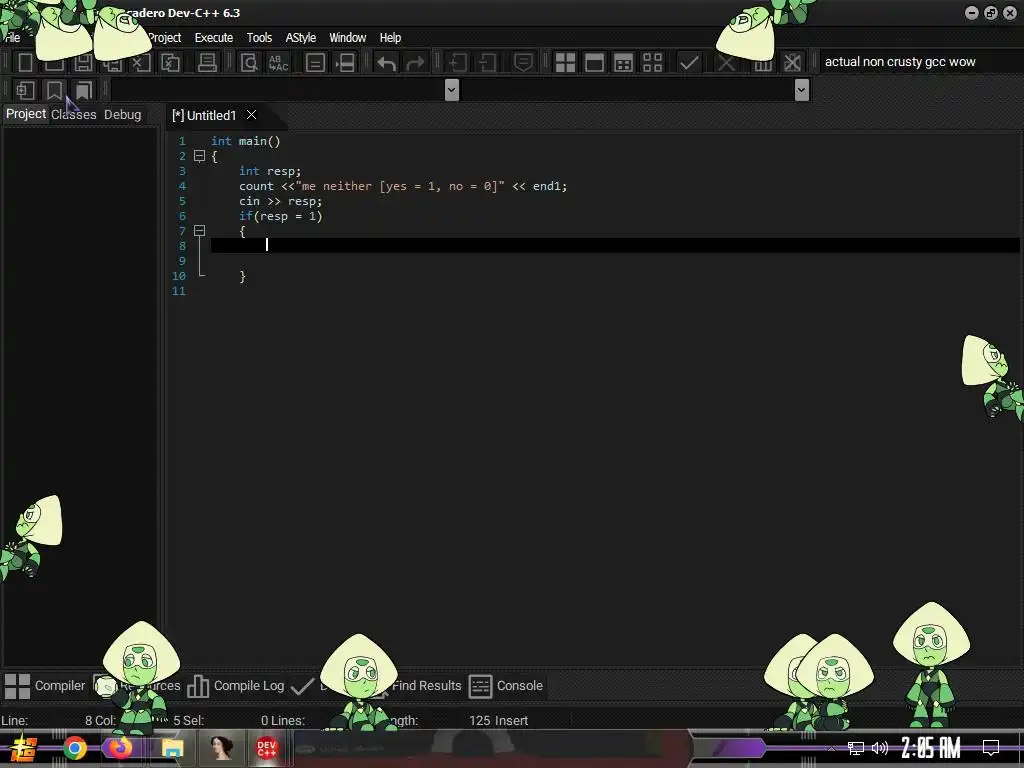Click the New file toolbar icon
The height and width of the screenshot is (768, 1024).
(x=25, y=63)
